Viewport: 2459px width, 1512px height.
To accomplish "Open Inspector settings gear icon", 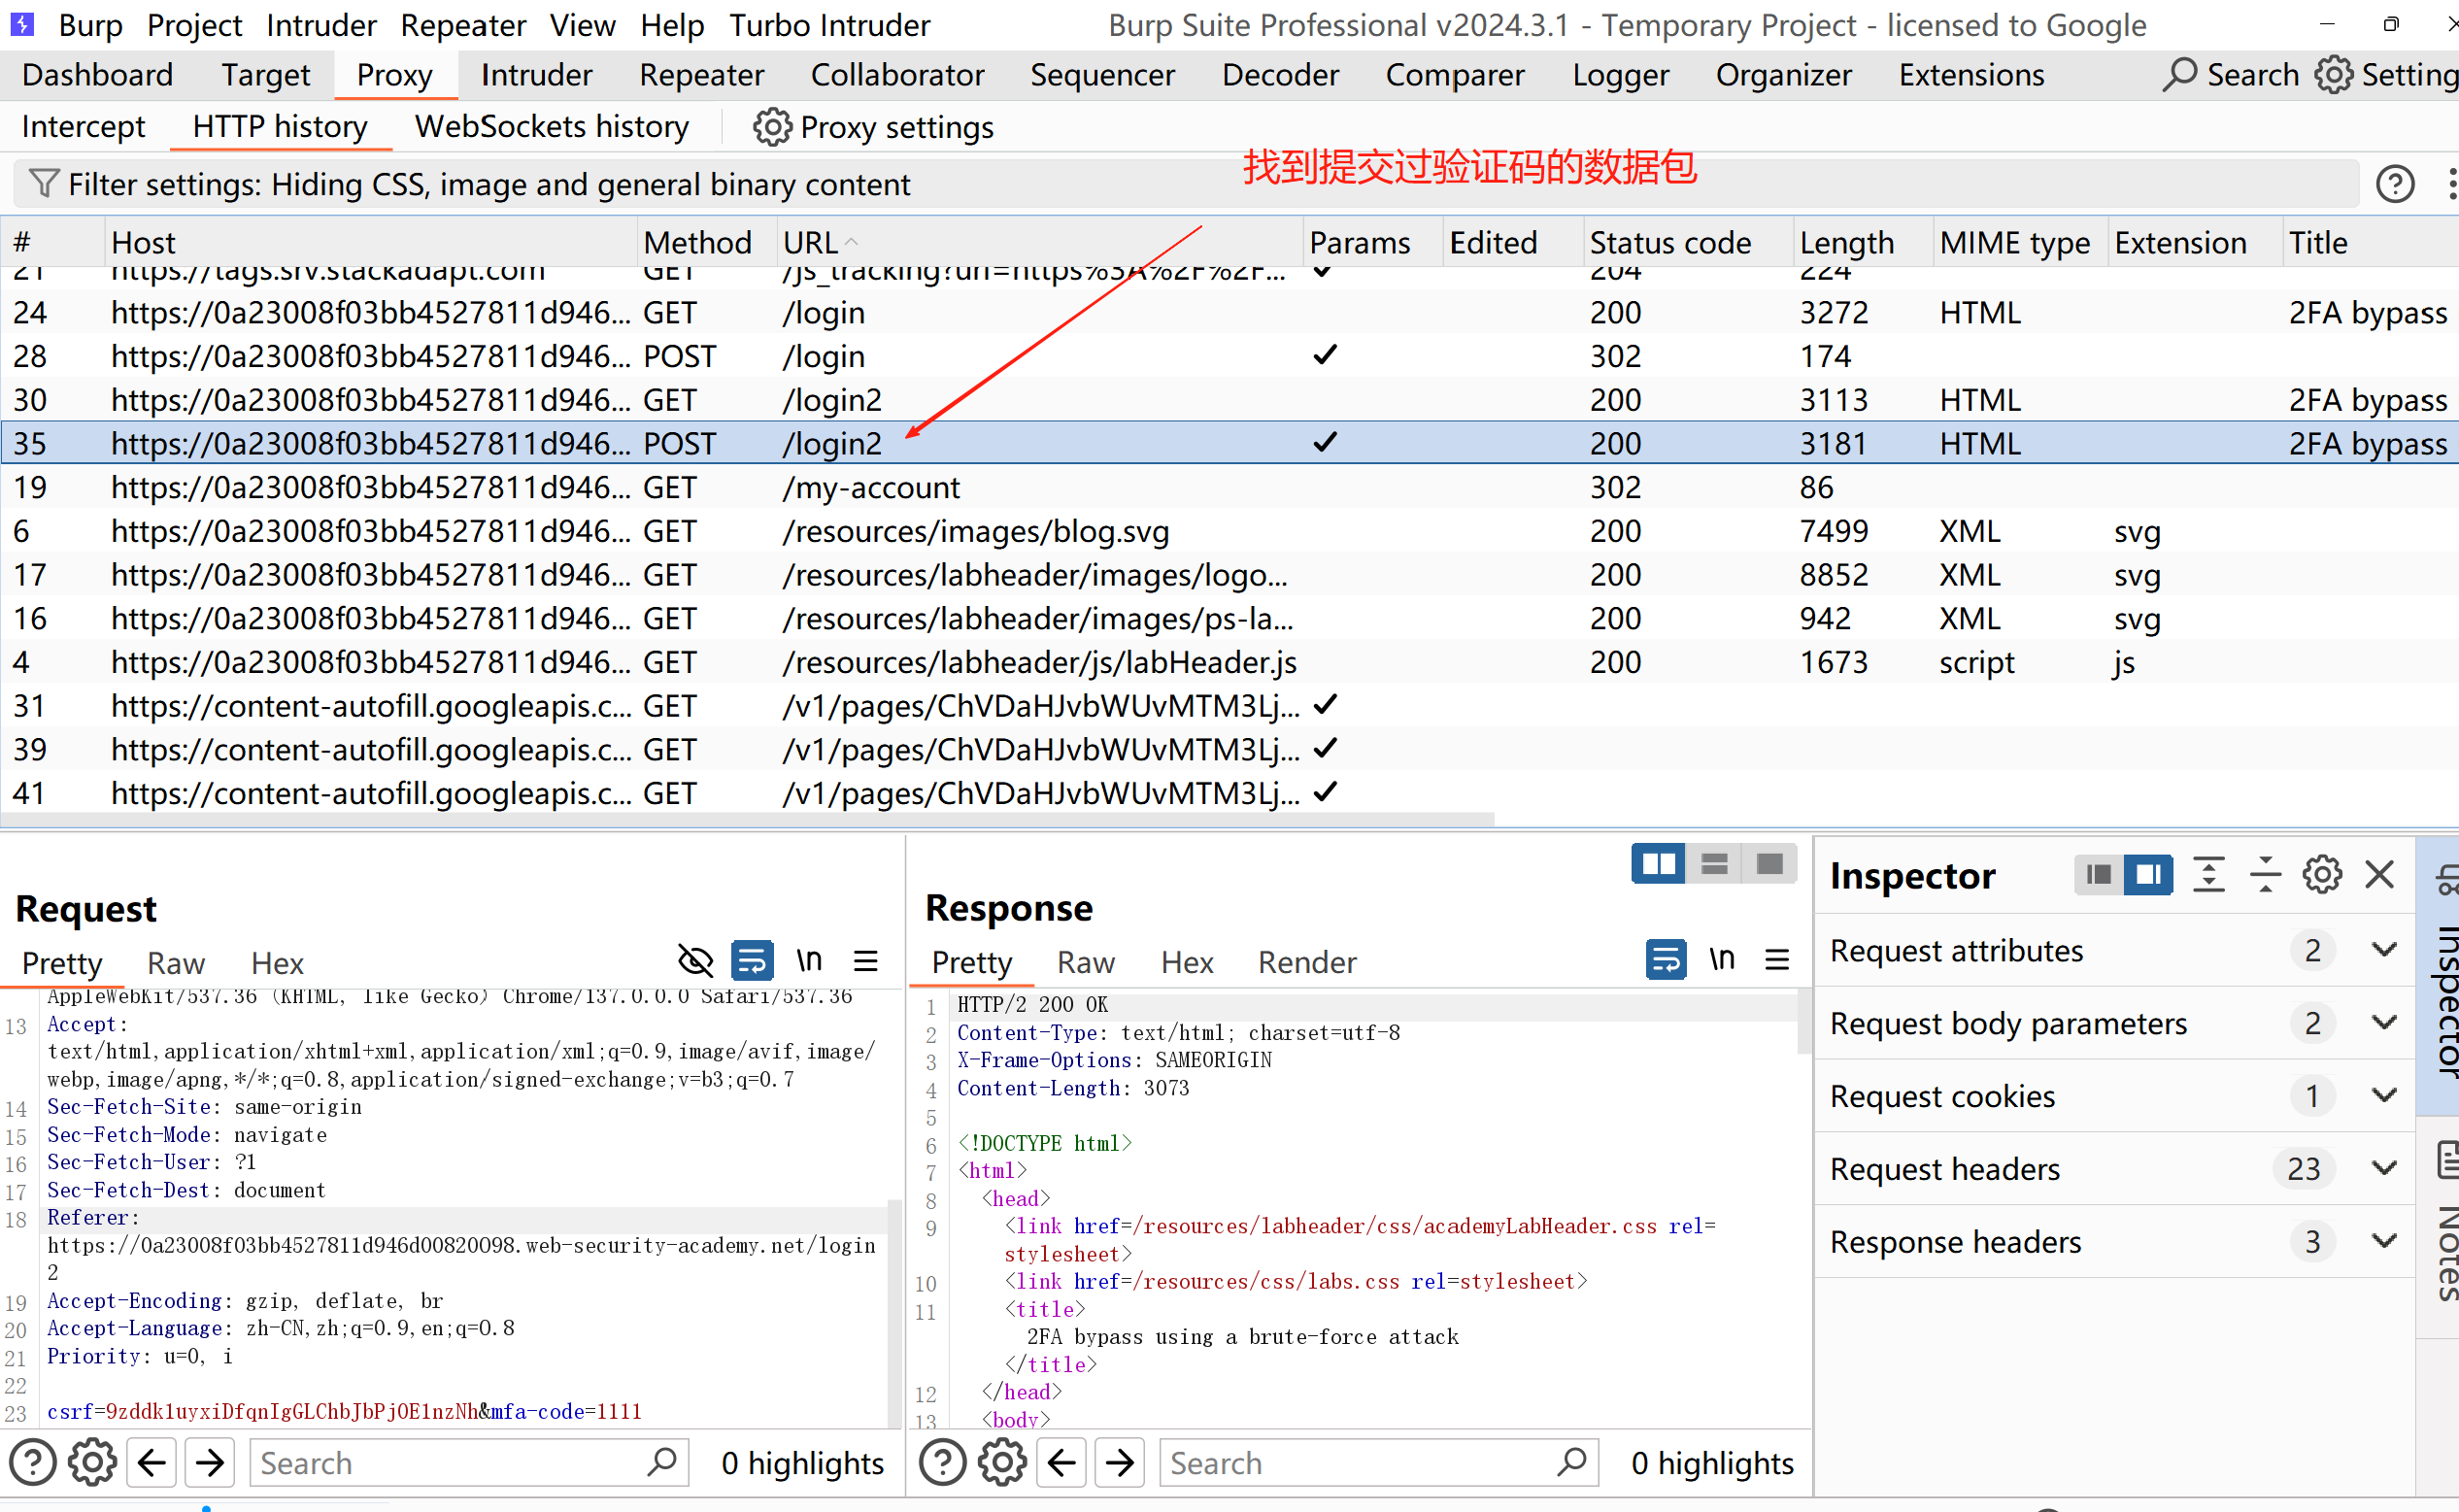I will tap(2321, 875).
